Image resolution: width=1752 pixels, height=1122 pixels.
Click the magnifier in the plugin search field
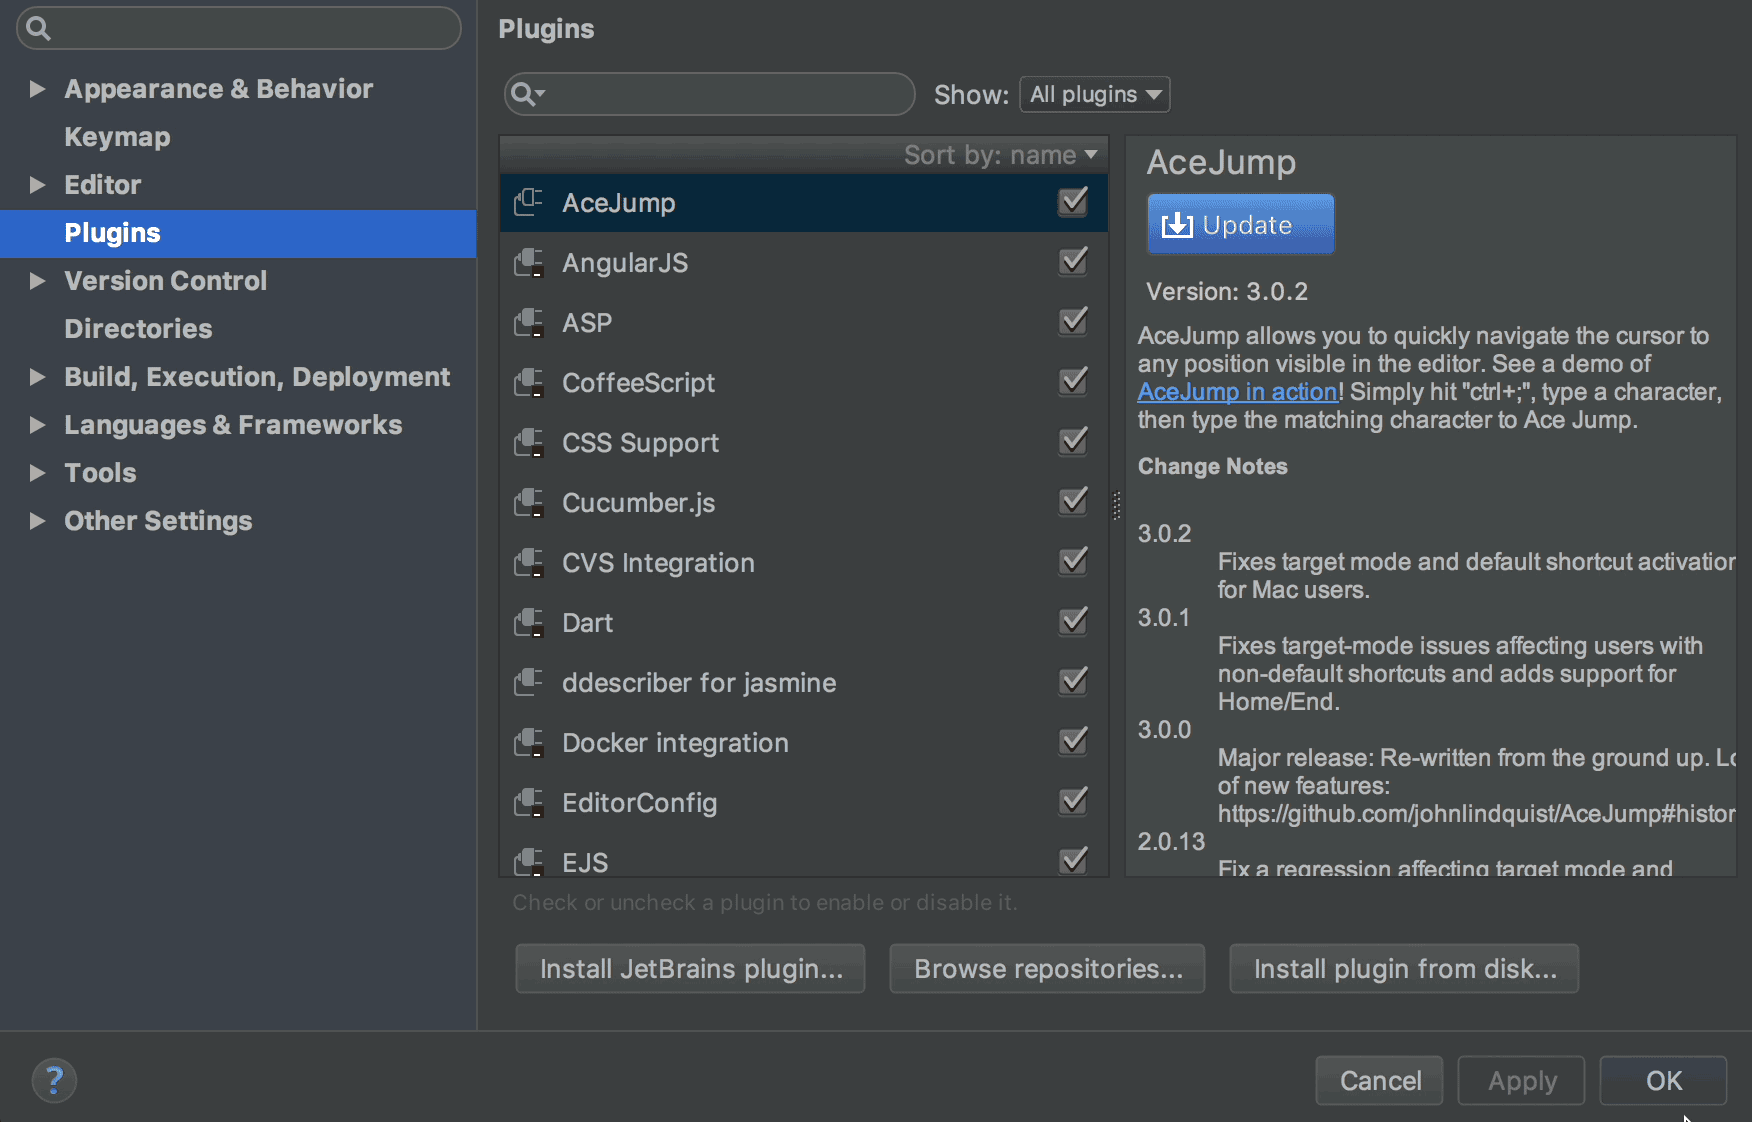525,94
